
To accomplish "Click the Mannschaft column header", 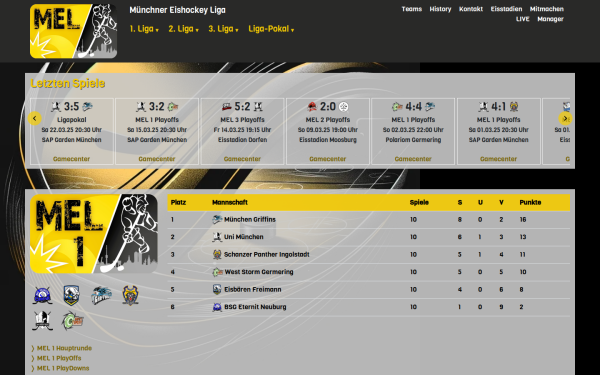I will coord(230,202).
